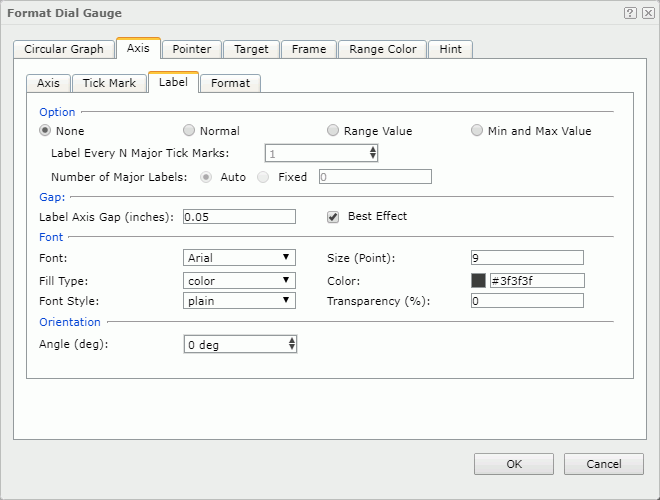Select the Label sub-tab
660x500 pixels.
point(173,82)
